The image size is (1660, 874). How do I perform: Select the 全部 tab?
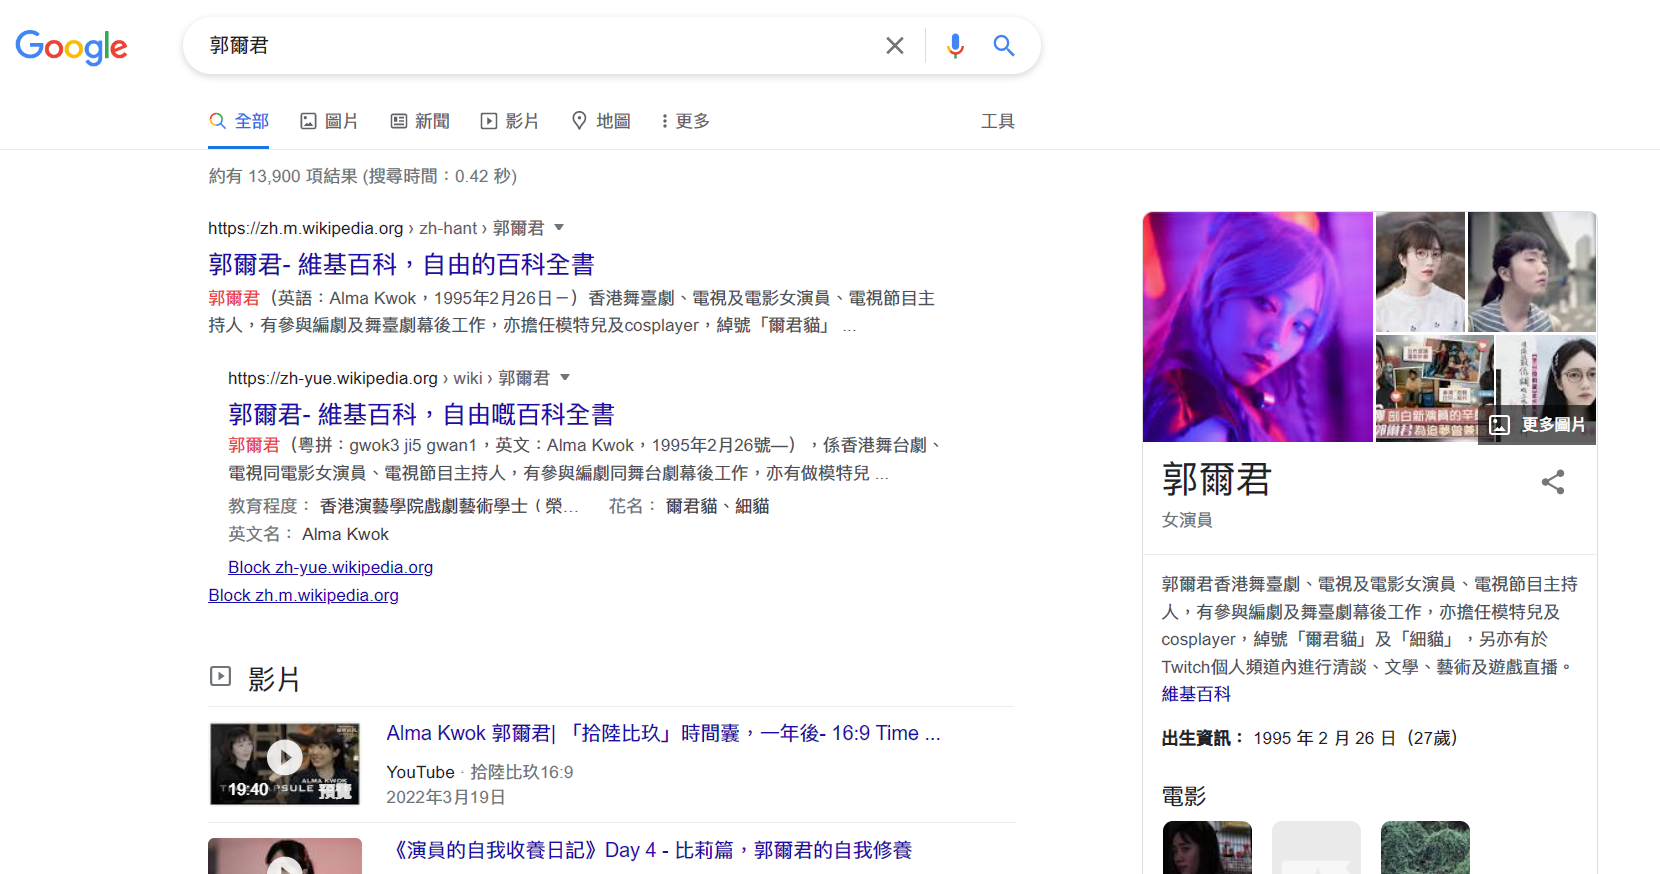click(239, 121)
